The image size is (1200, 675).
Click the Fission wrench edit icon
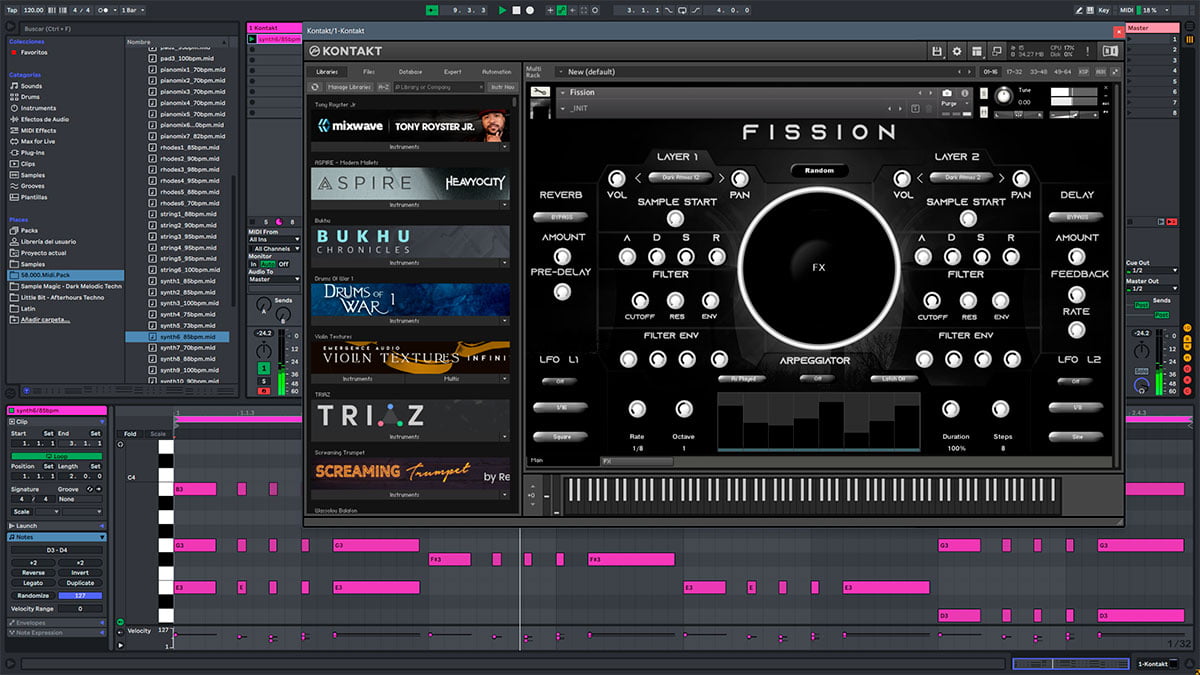541,93
